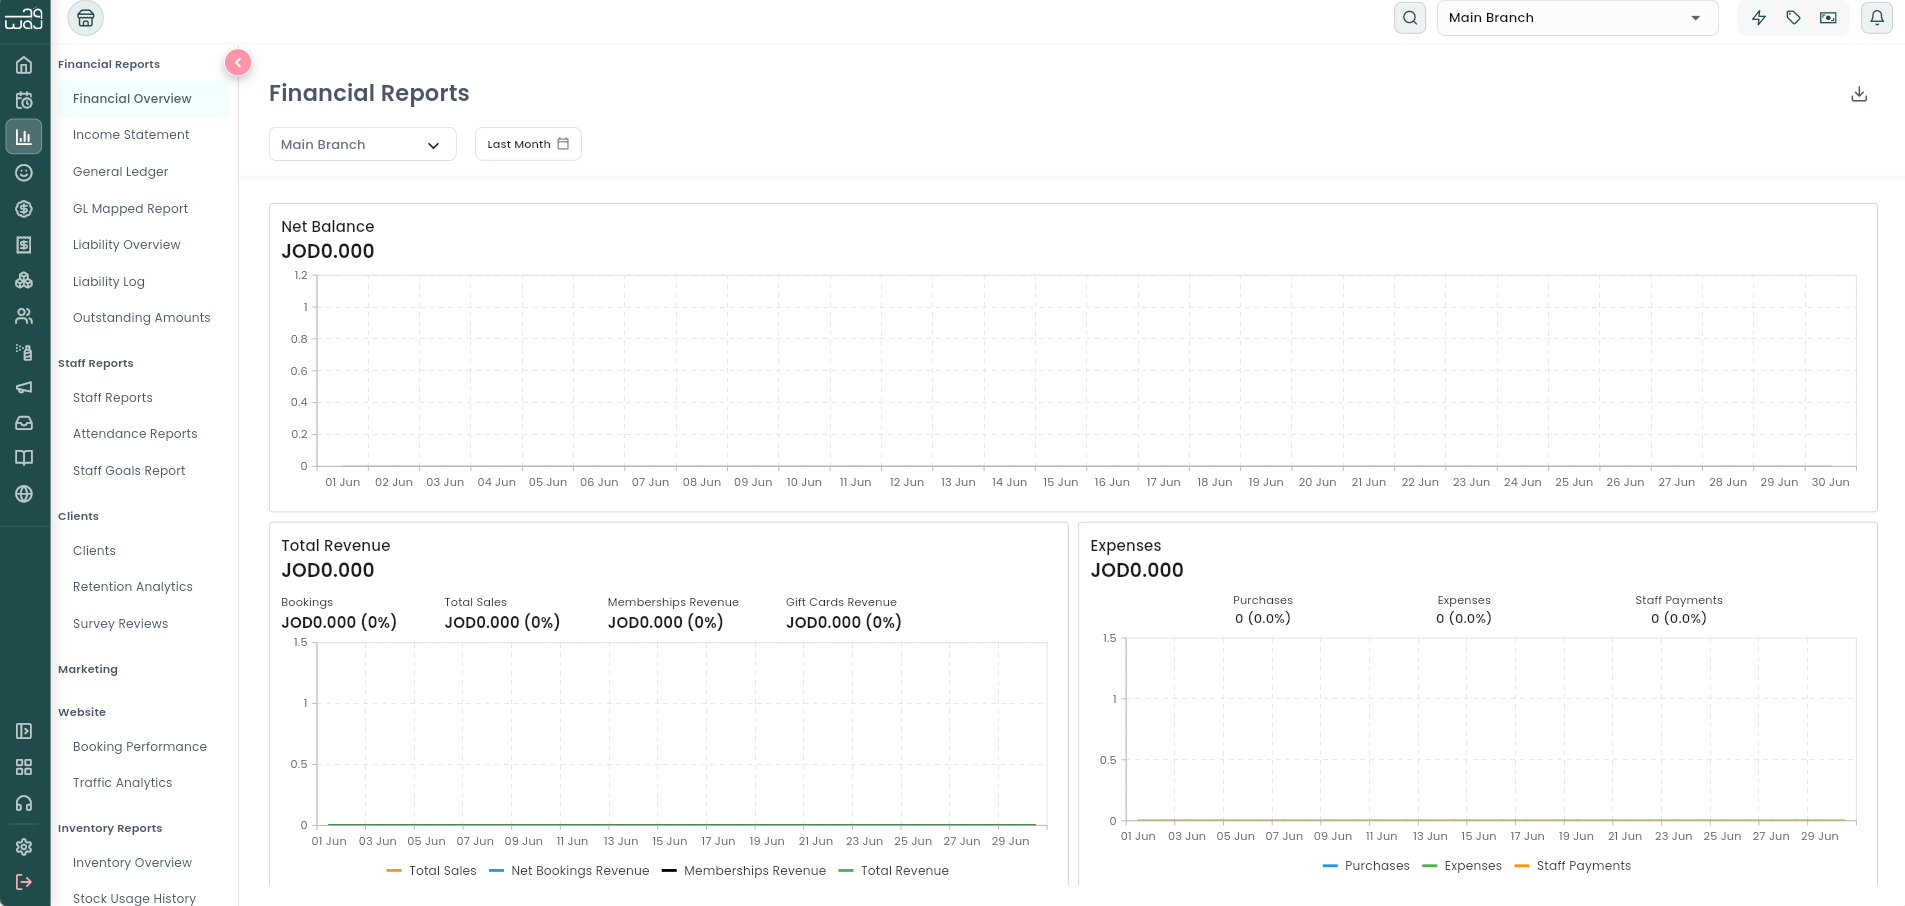The image size is (1905, 906).
Task: Toggle Total Sales series in revenue legend
Action: (x=431, y=871)
